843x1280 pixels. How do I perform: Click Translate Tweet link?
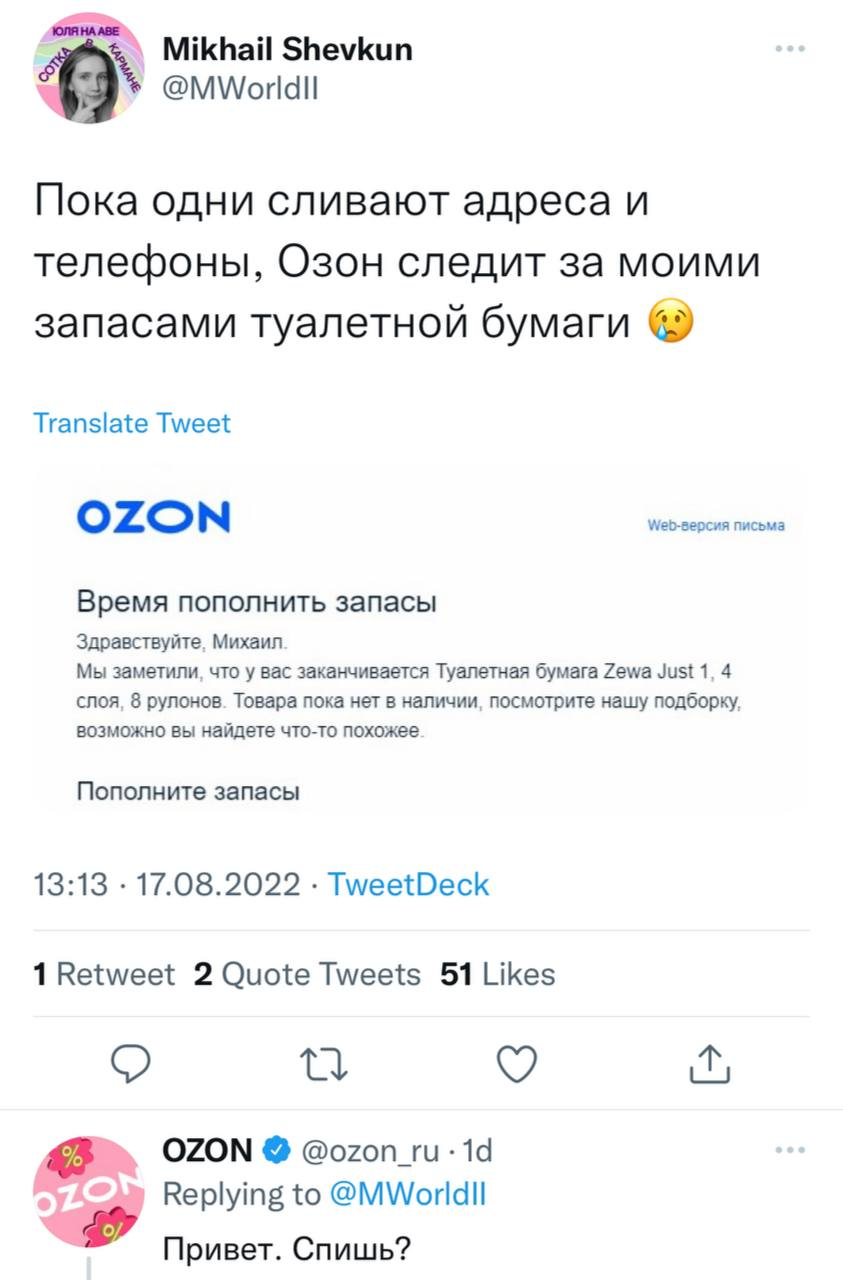132,423
